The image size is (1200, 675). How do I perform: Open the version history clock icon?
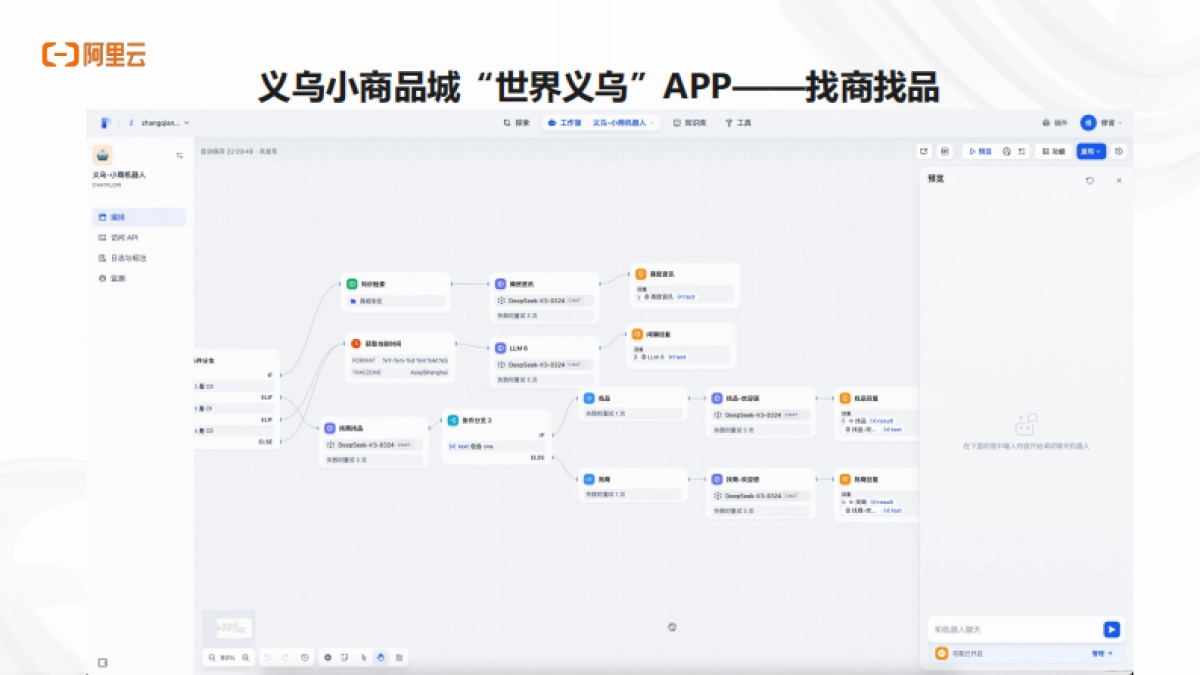pos(305,657)
